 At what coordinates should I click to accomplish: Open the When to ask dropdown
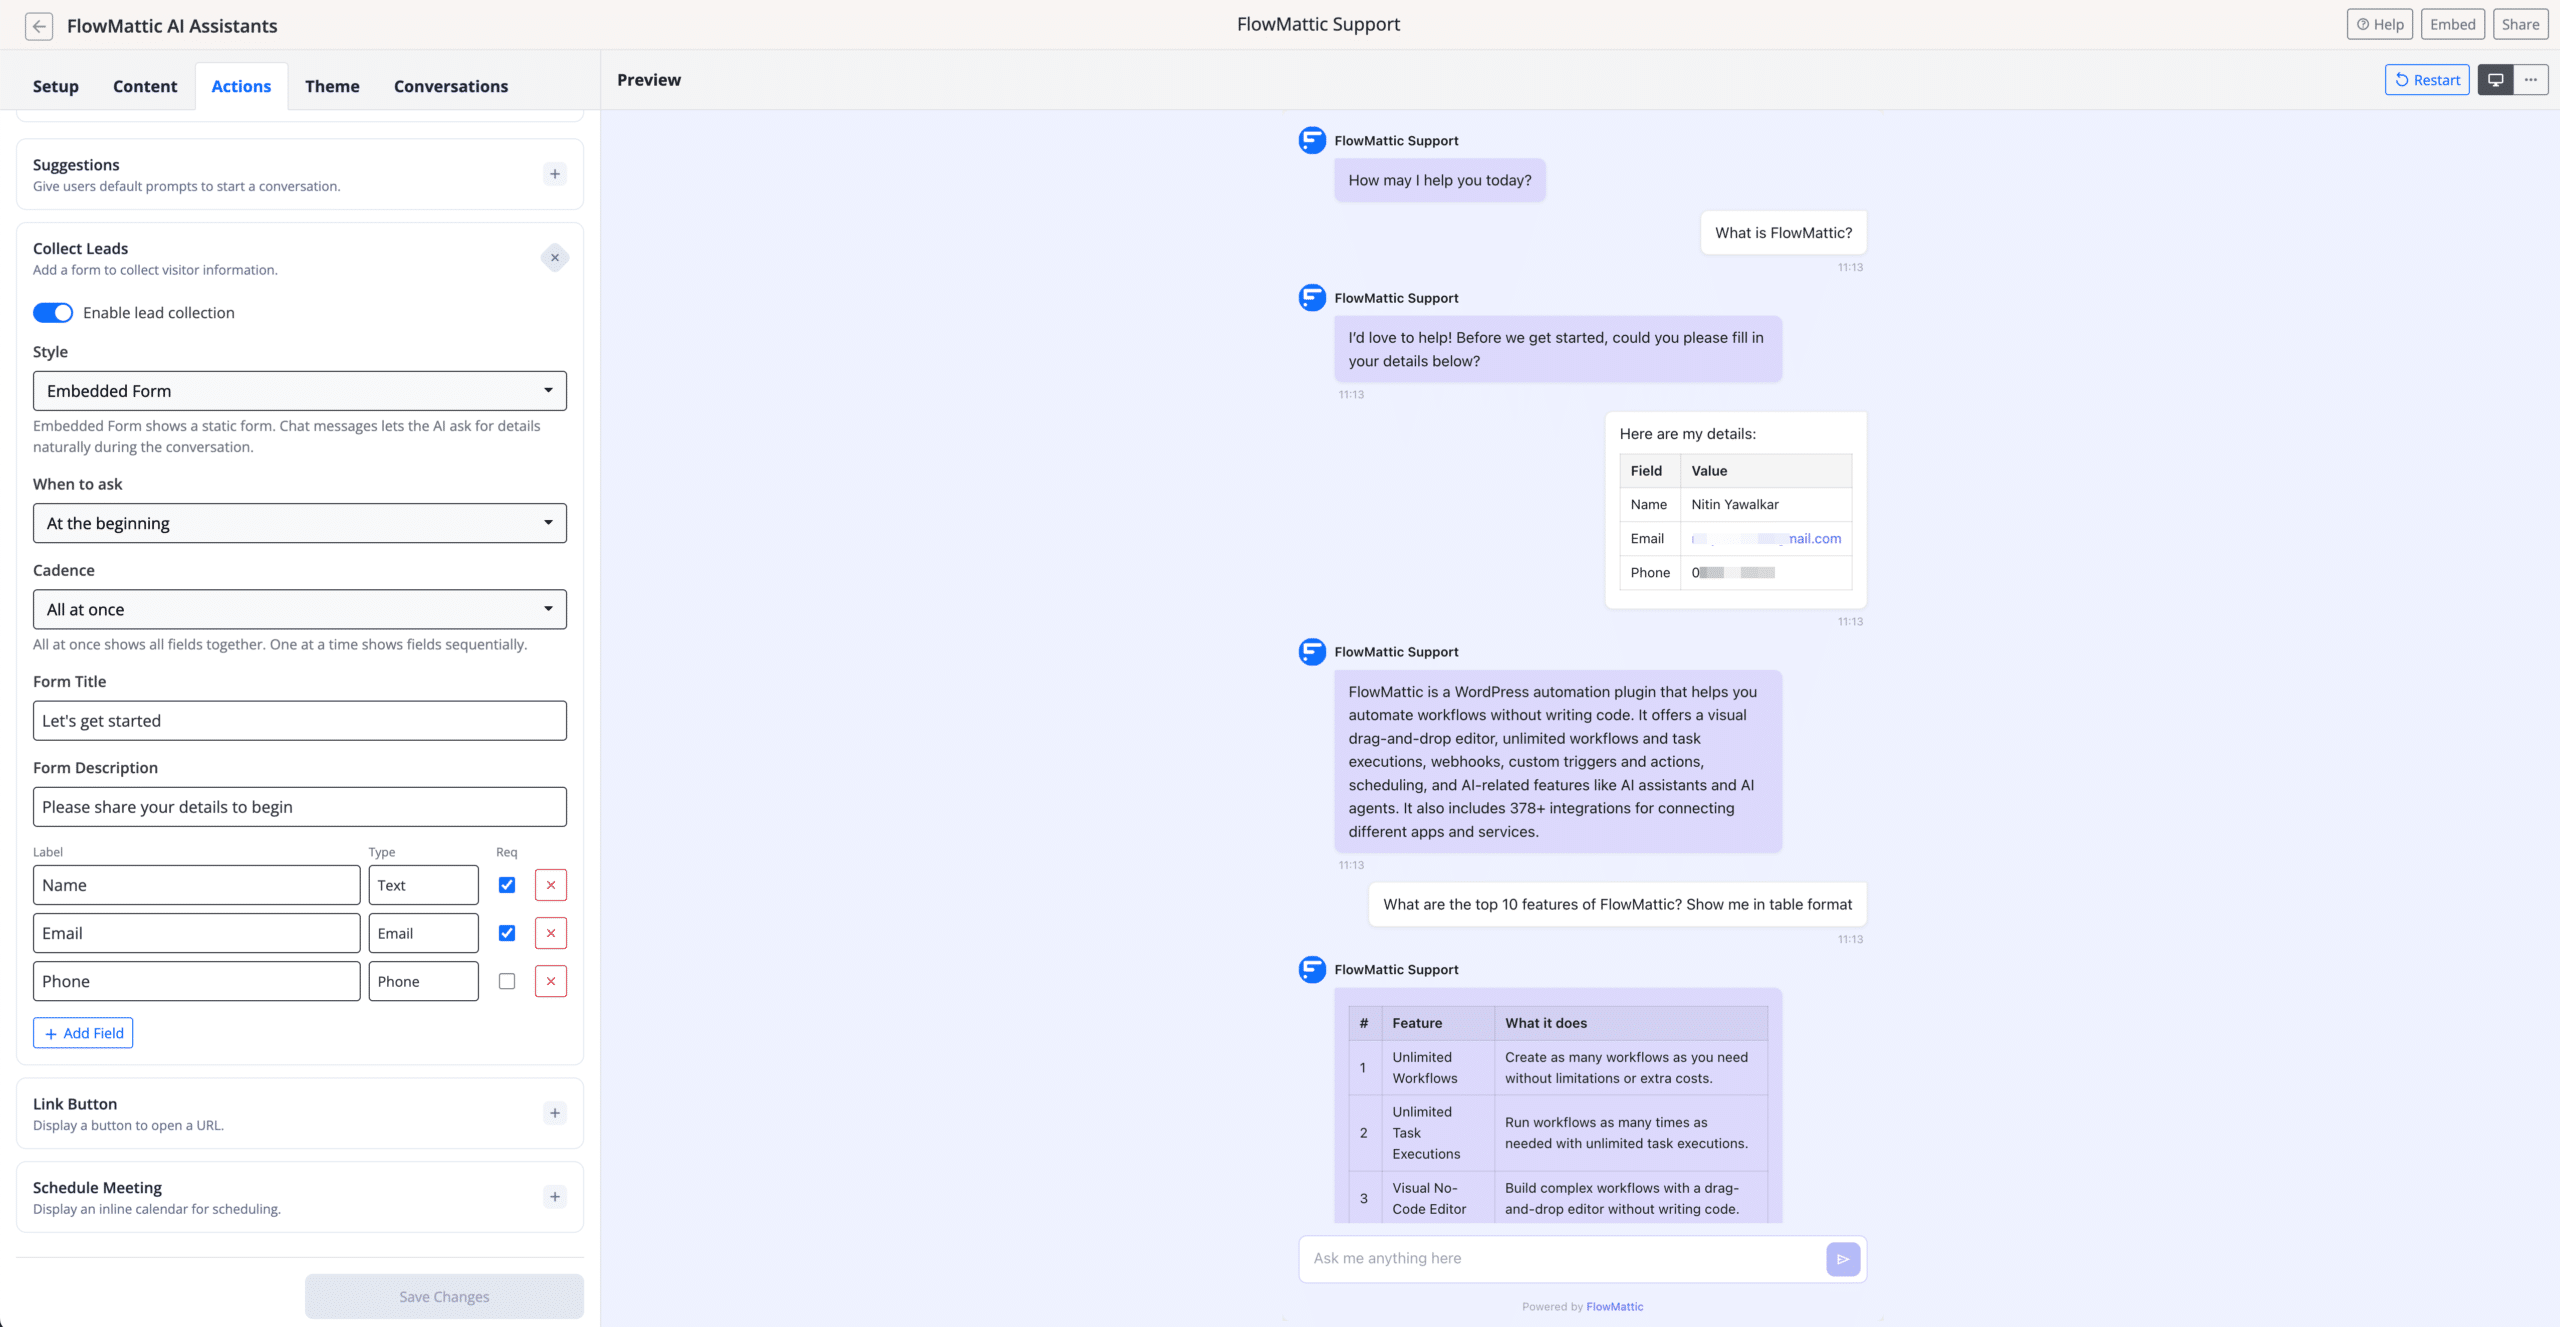point(299,522)
